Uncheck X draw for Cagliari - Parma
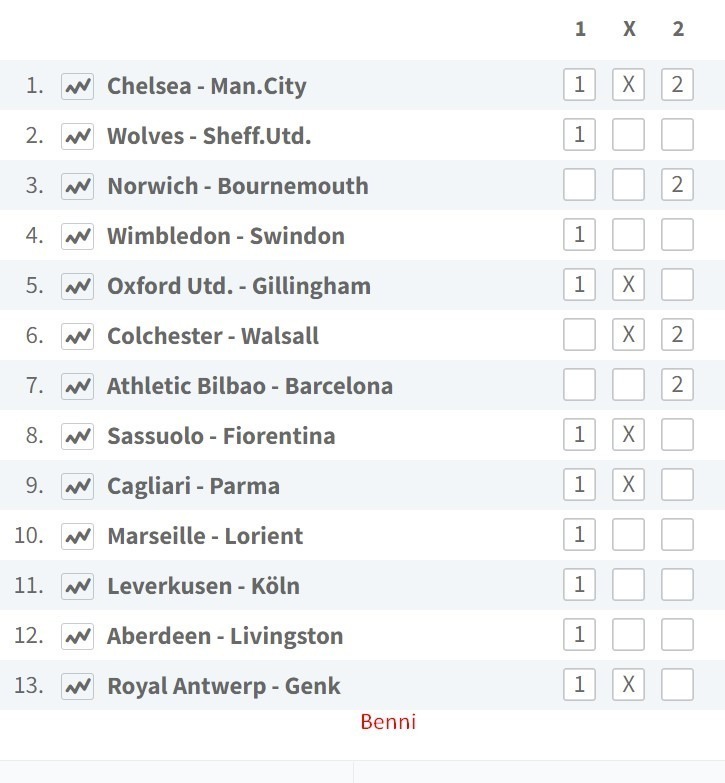The height and width of the screenshot is (783, 725). [x=628, y=484]
